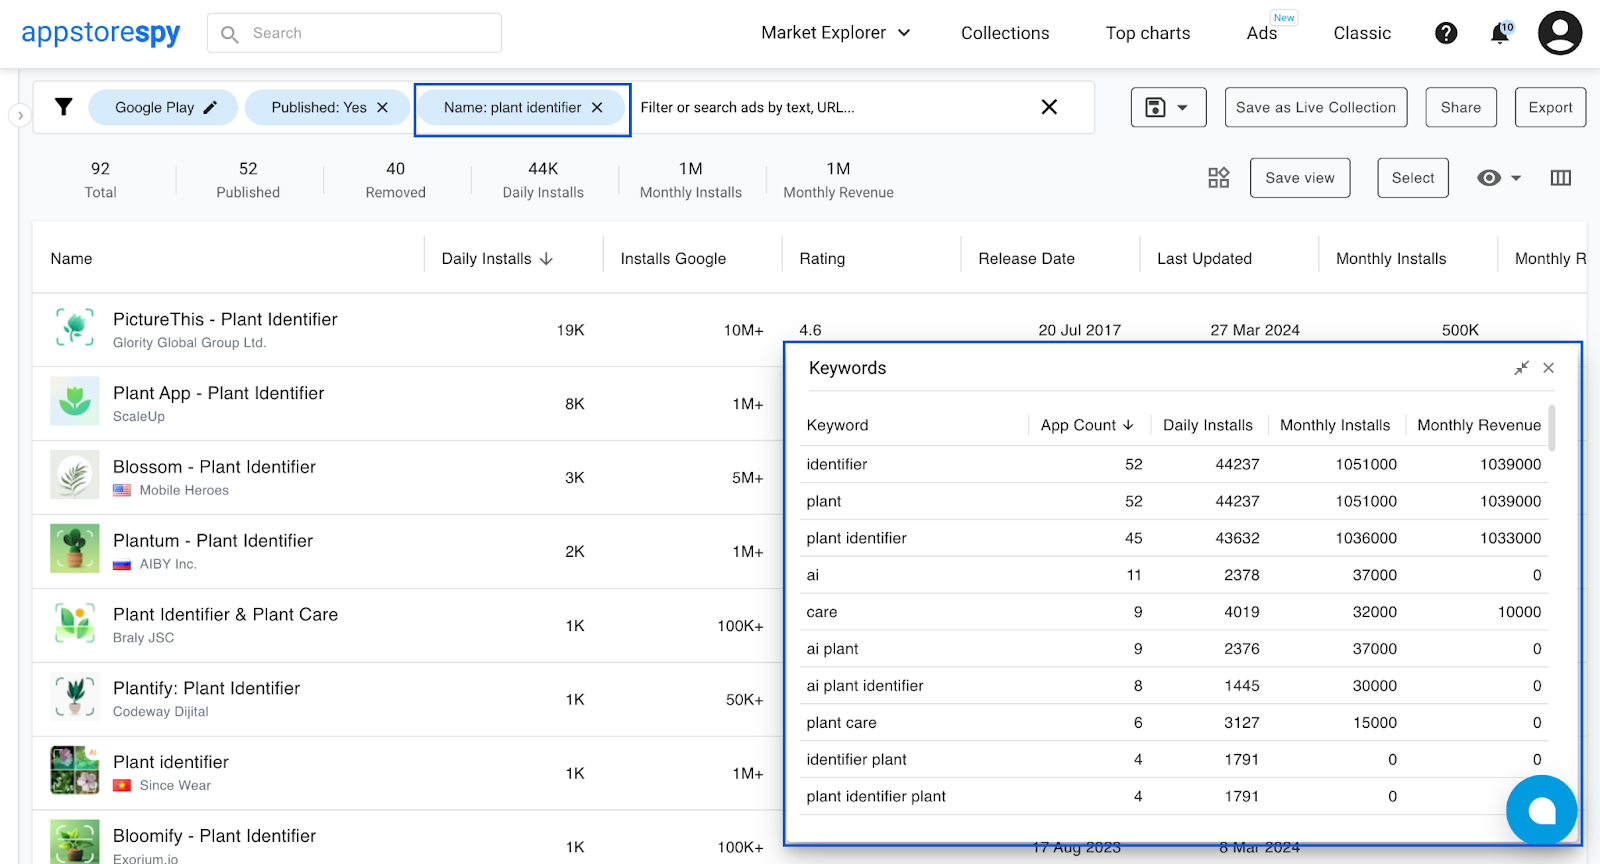Image resolution: width=1600 pixels, height=864 pixels.
Task: Sort keywords by Daily Installs
Action: tap(1207, 425)
